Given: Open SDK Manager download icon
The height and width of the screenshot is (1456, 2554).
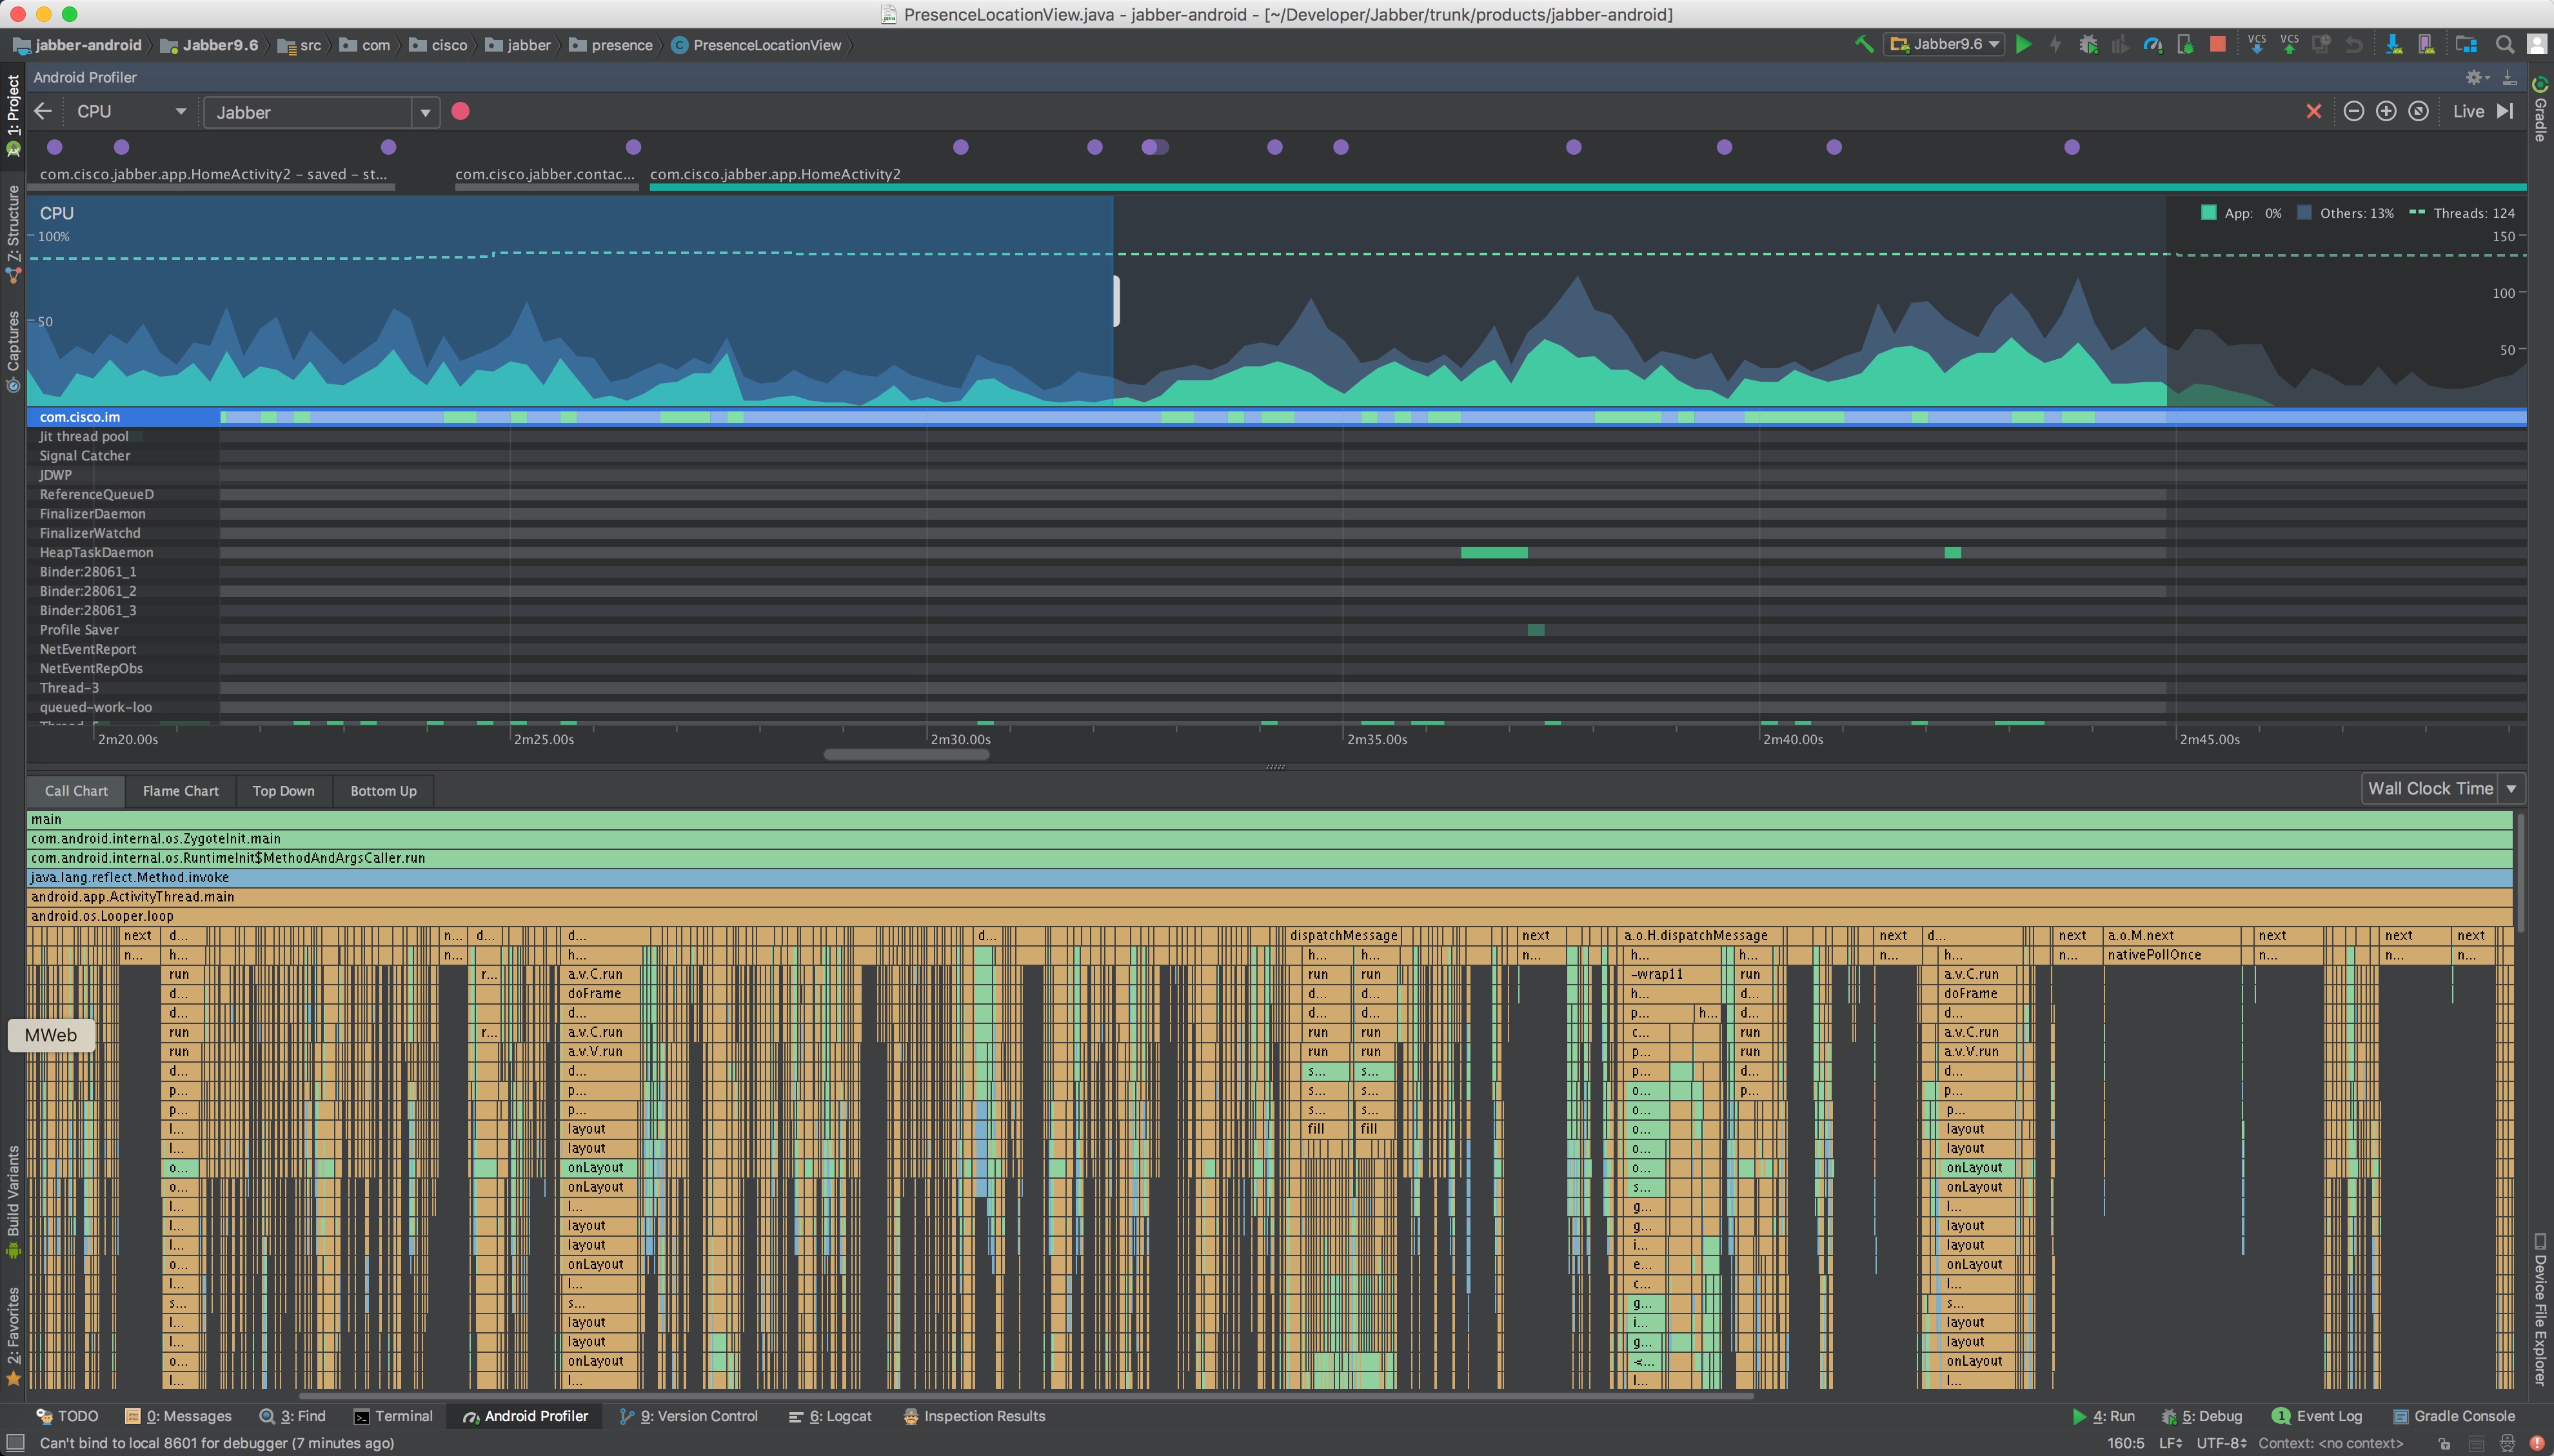Looking at the screenshot, I should (2394, 44).
